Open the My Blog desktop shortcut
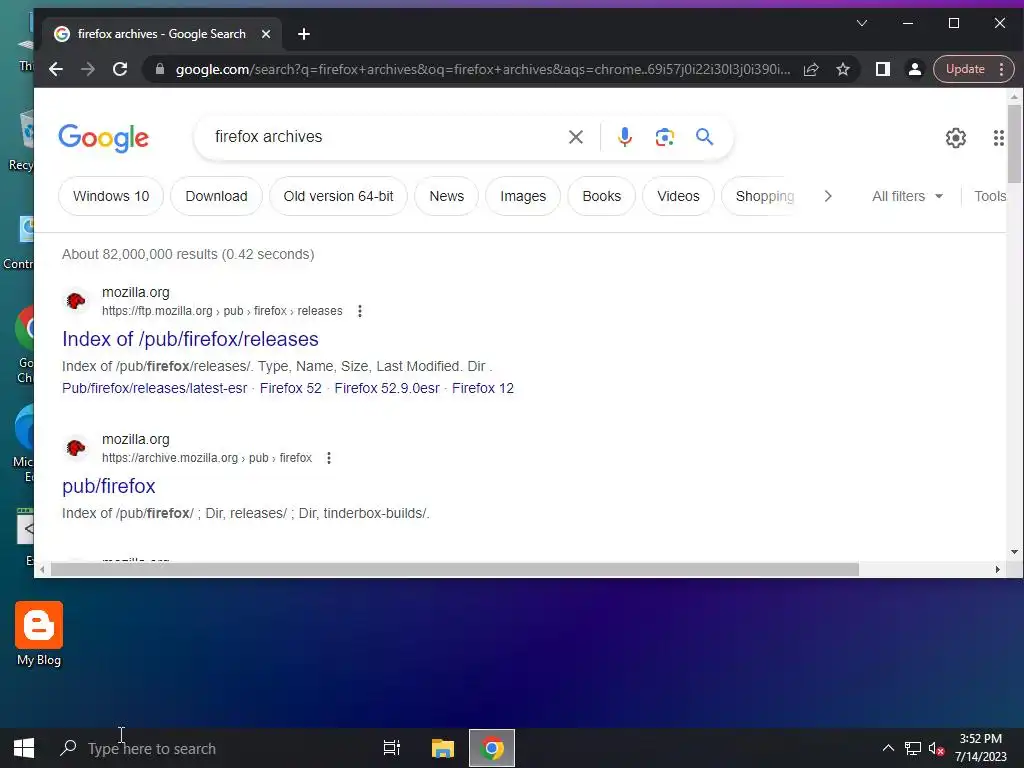 (x=39, y=633)
